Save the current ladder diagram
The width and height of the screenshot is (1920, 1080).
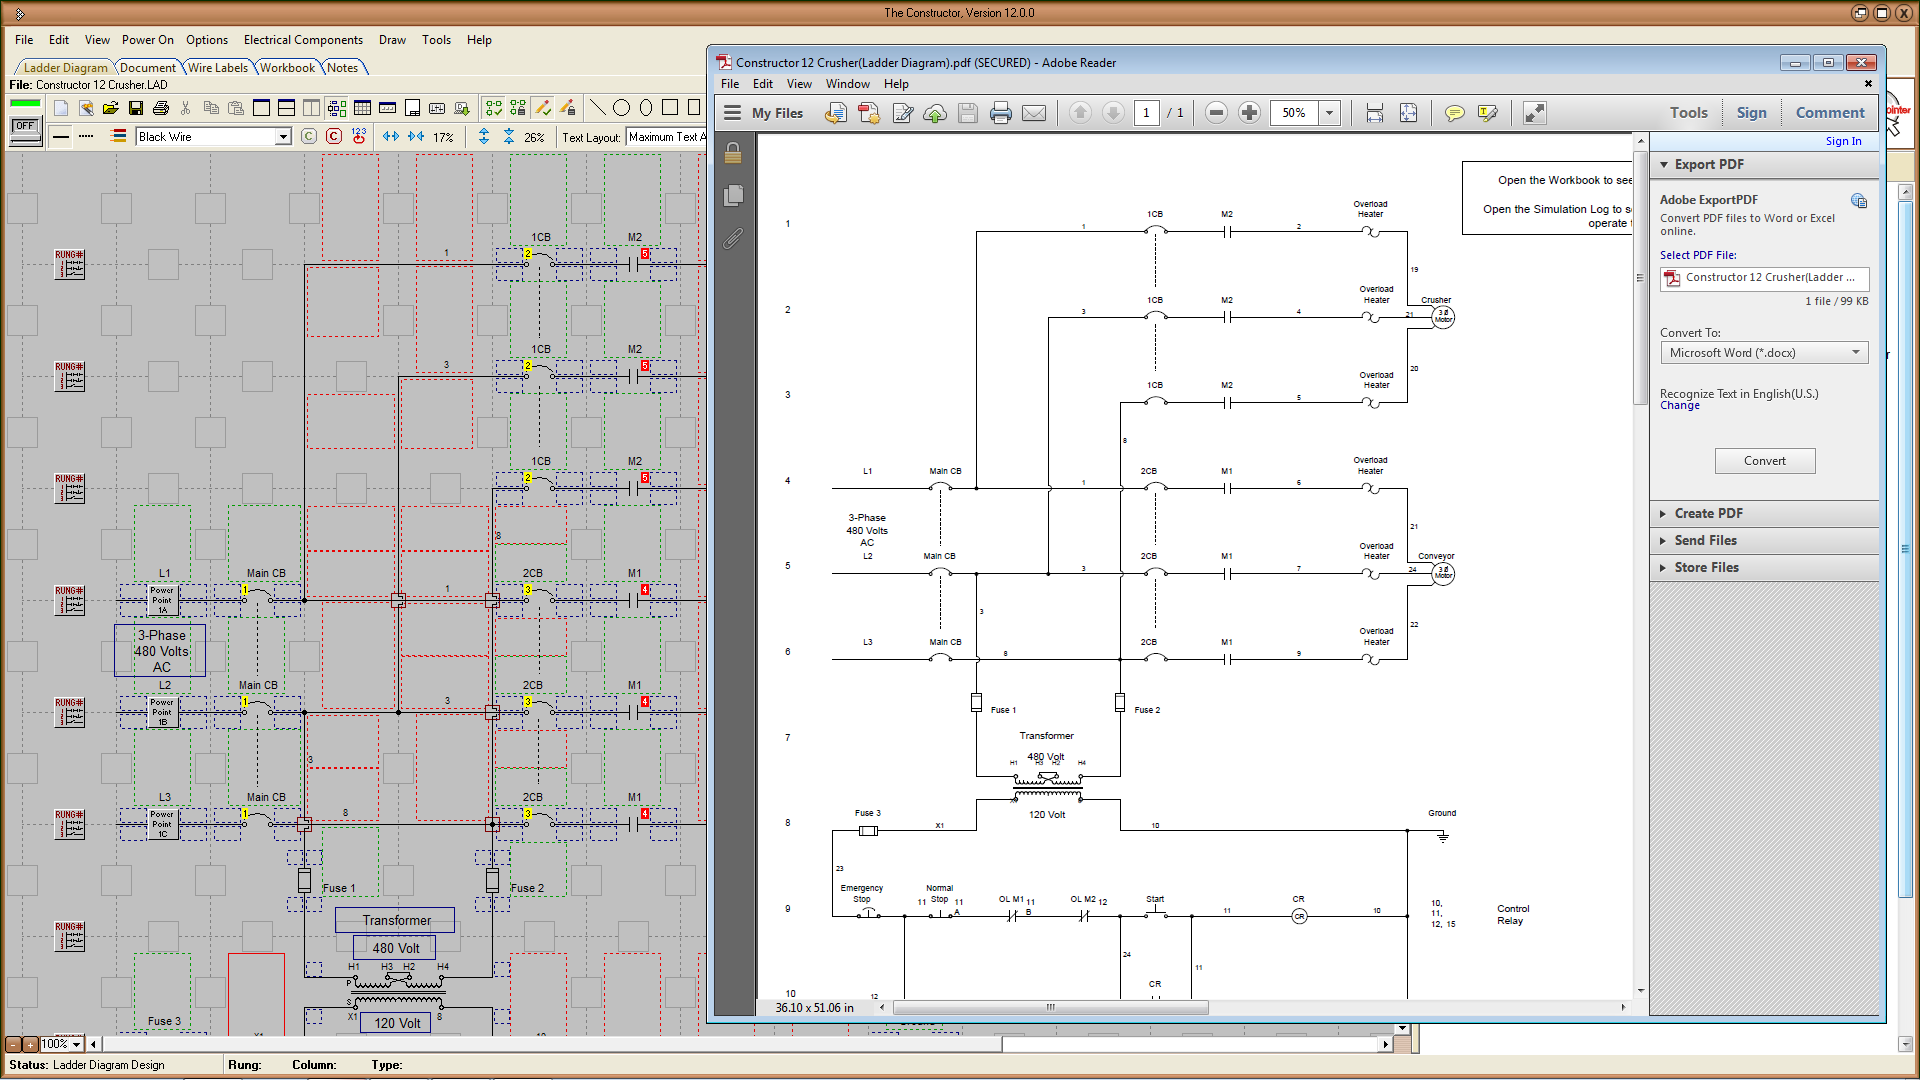pyautogui.click(x=137, y=108)
